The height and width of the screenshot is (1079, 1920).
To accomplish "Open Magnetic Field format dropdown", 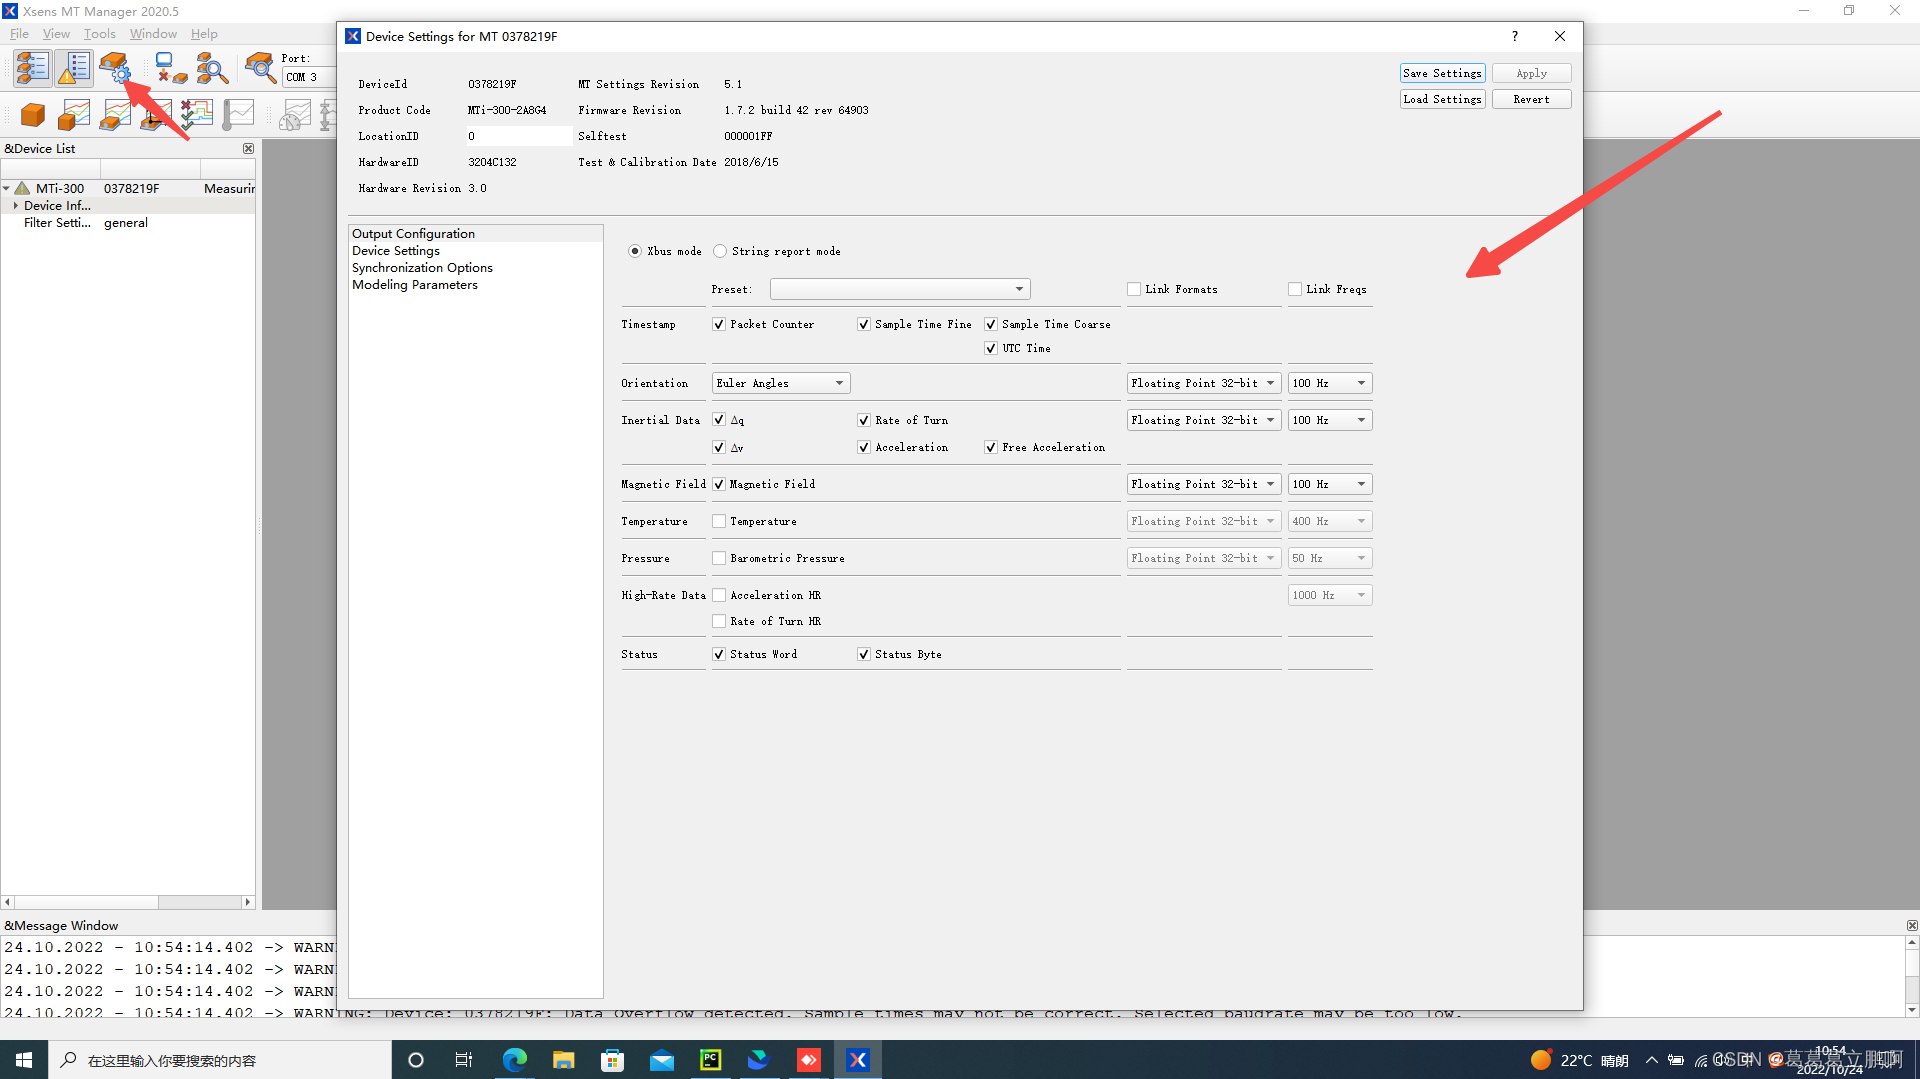I will click(x=1204, y=484).
